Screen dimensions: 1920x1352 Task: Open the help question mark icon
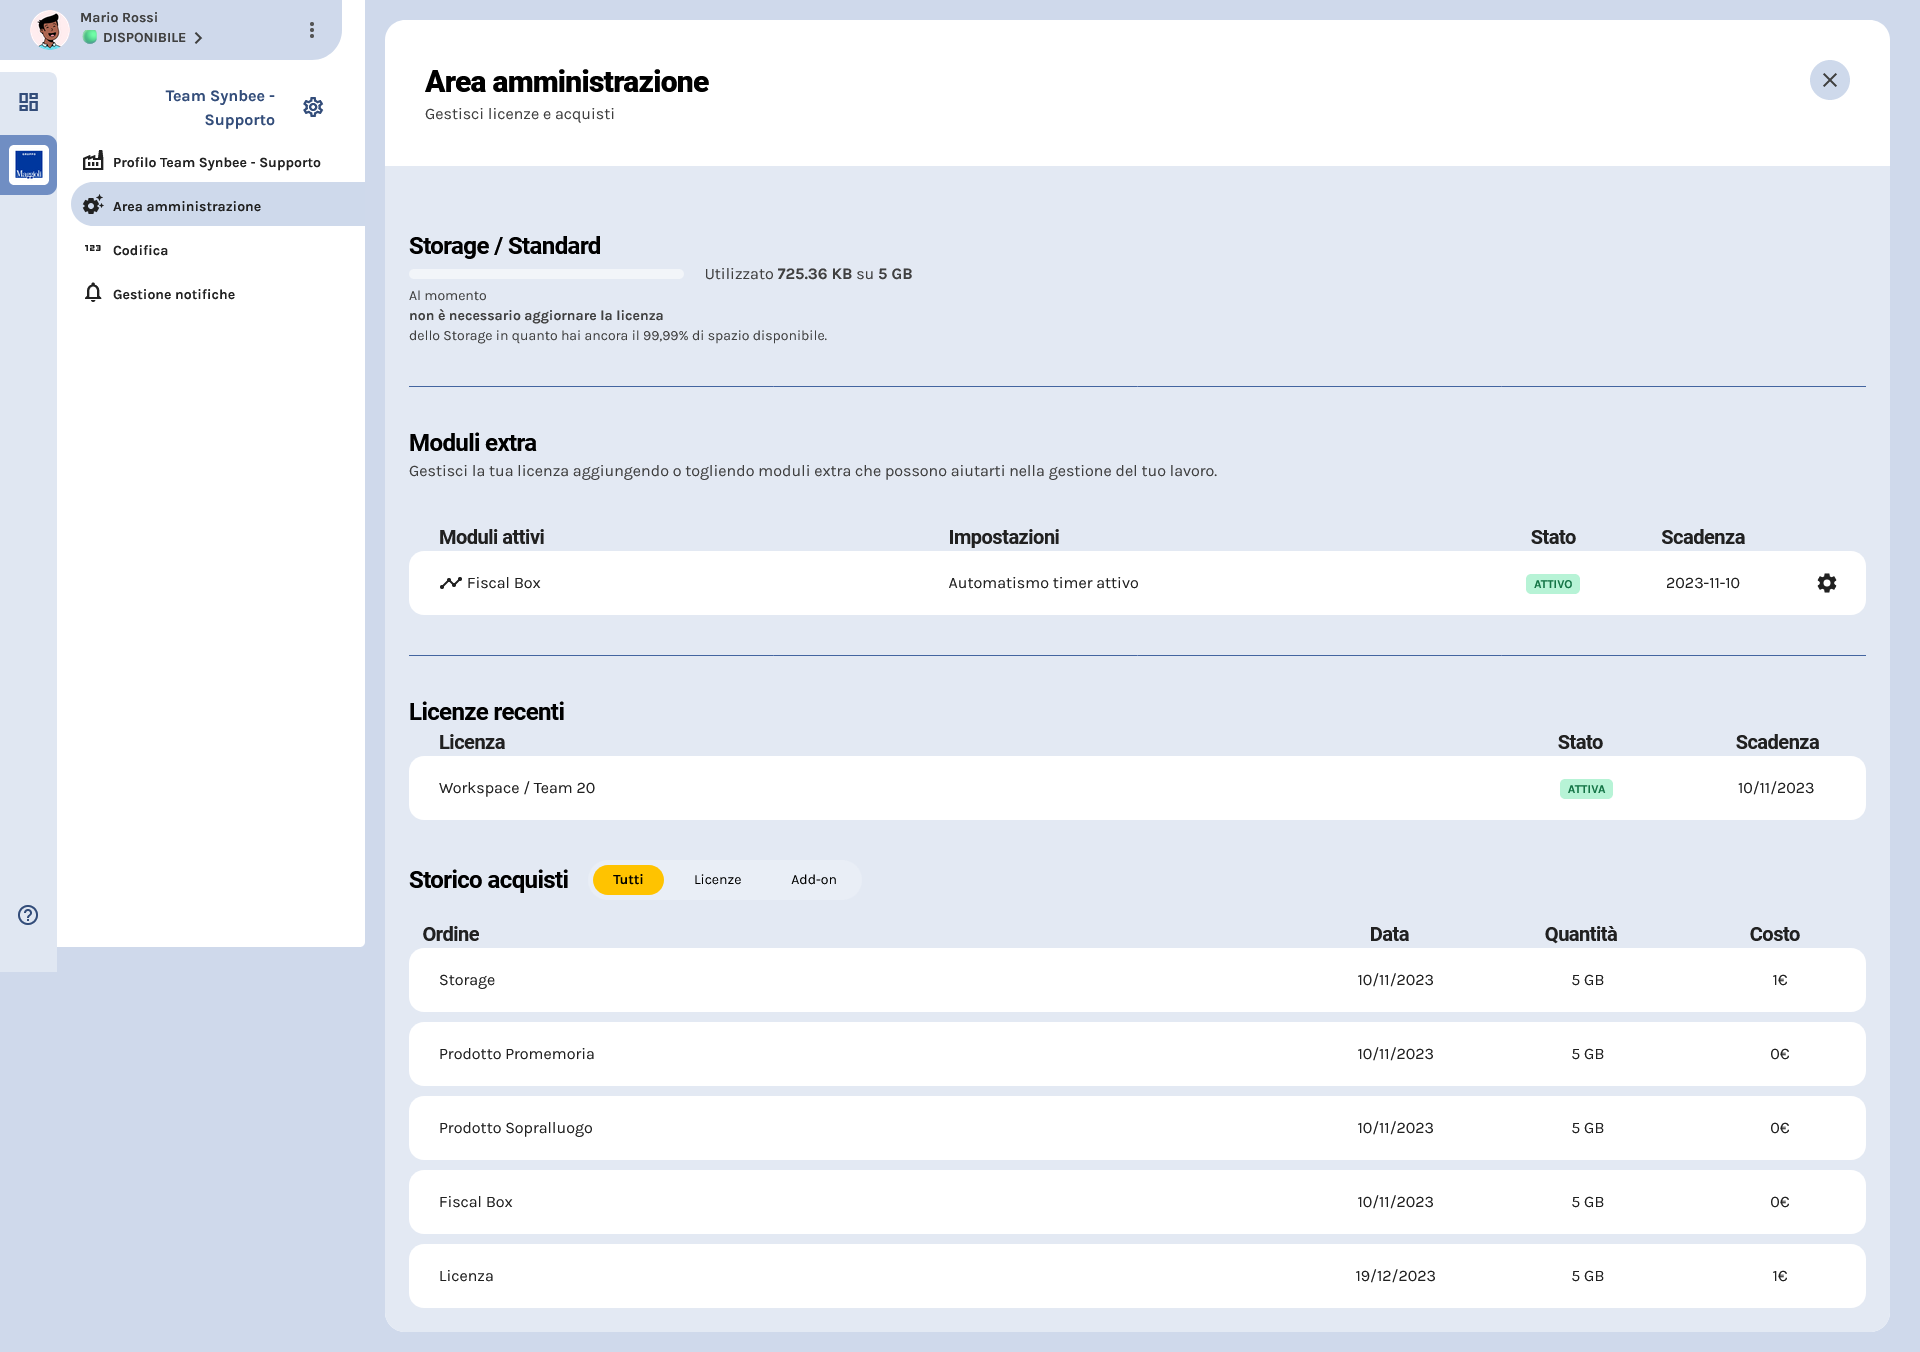point(28,915)
